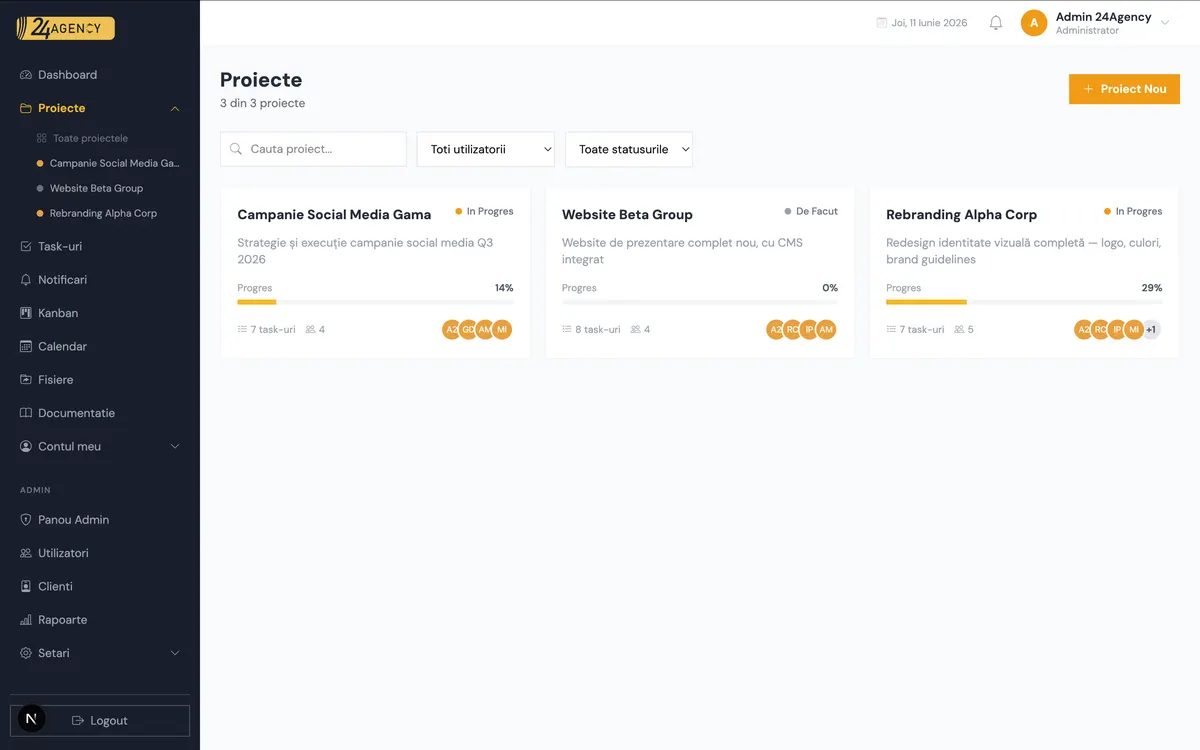Open the Rapoarte chart icon
This screenshot has width=1200, height=750.
[x=26, y=620]
